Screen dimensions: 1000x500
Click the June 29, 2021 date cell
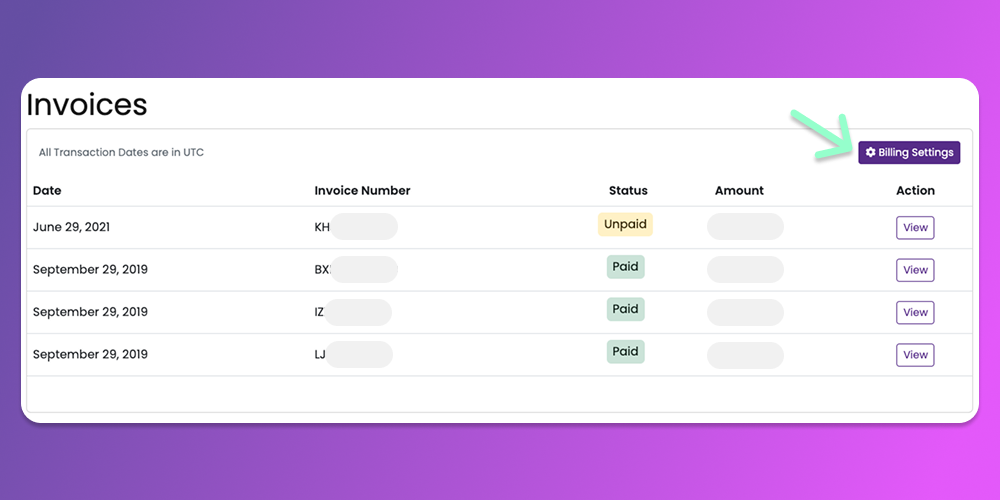point(71,227)
